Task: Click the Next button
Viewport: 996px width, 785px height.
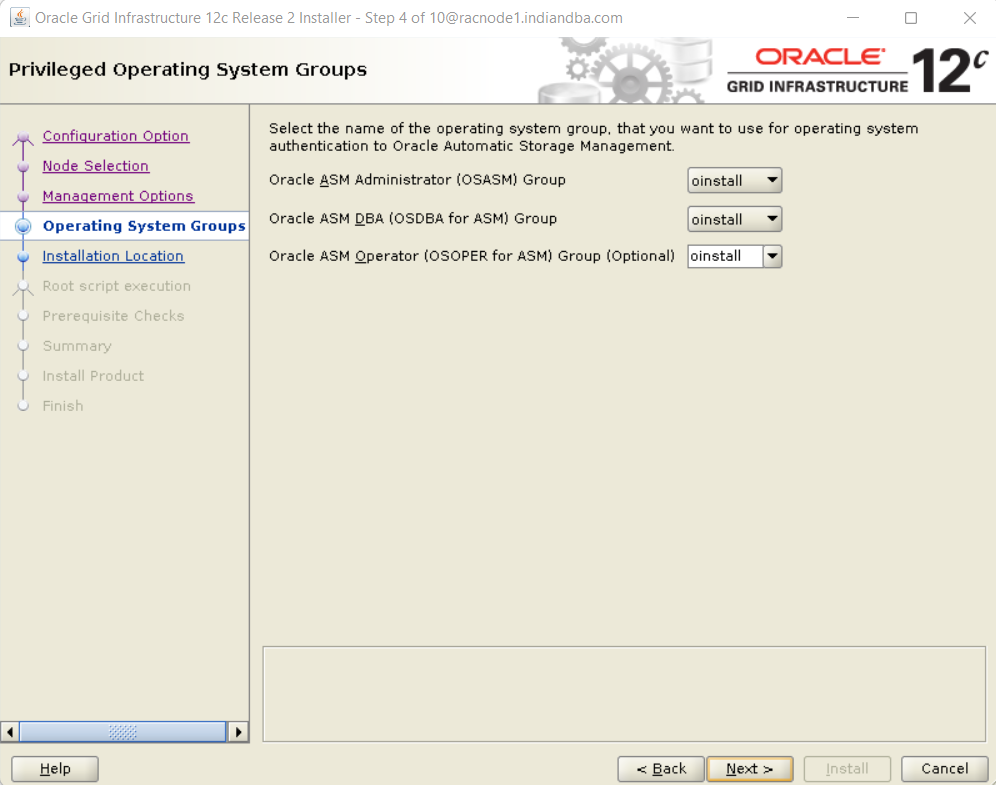Action: pyautogui.click(x=750, y=768)
